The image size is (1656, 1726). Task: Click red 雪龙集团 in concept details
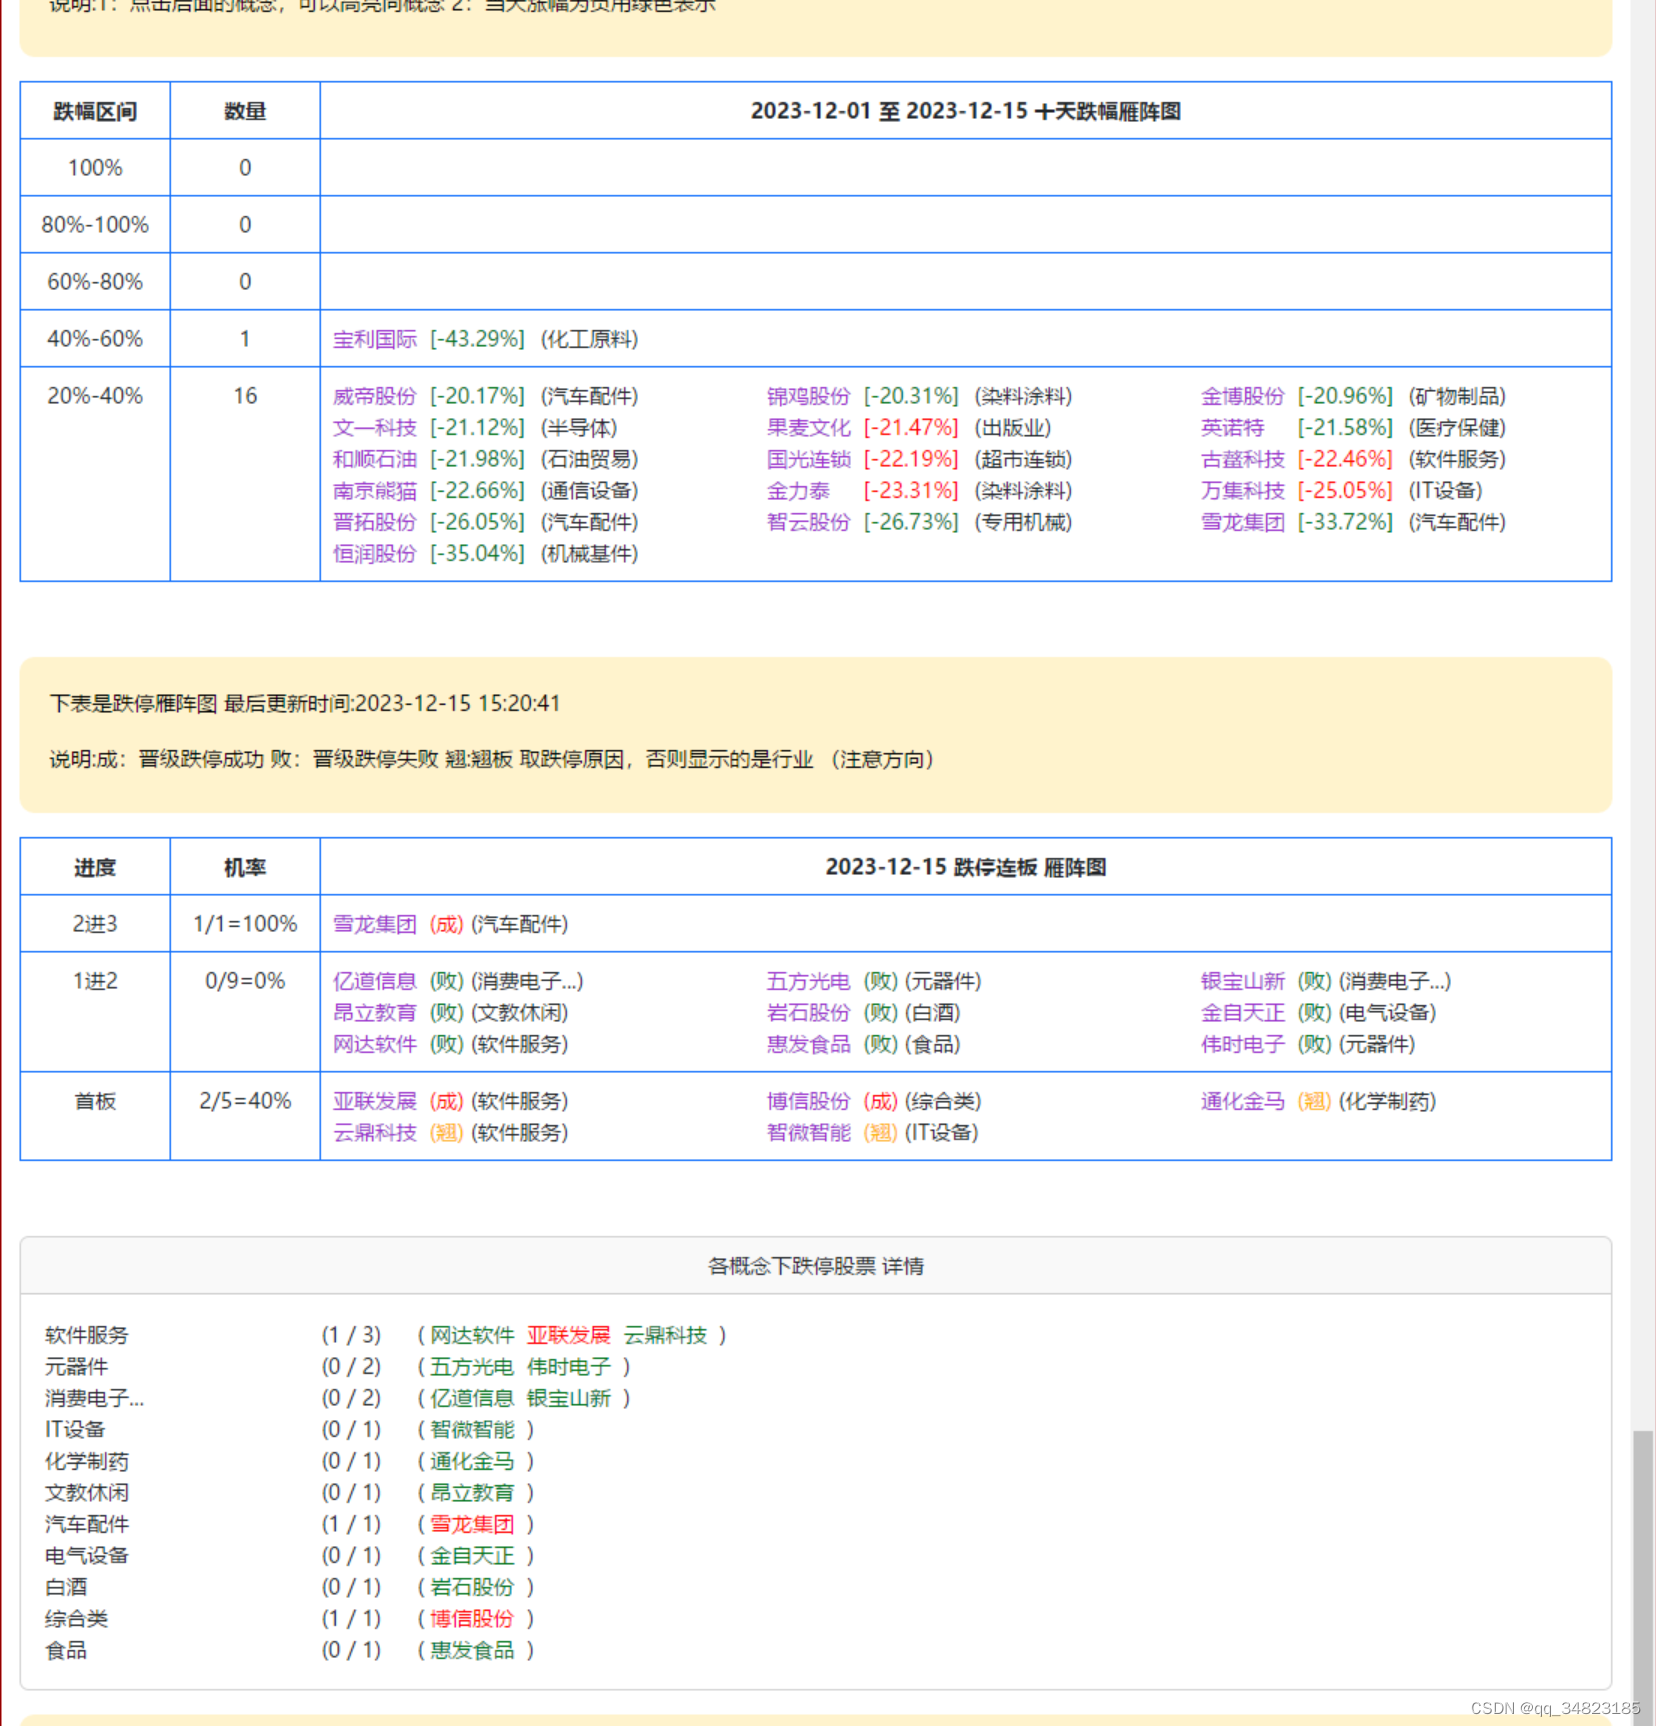click(x=472, y=1524)
